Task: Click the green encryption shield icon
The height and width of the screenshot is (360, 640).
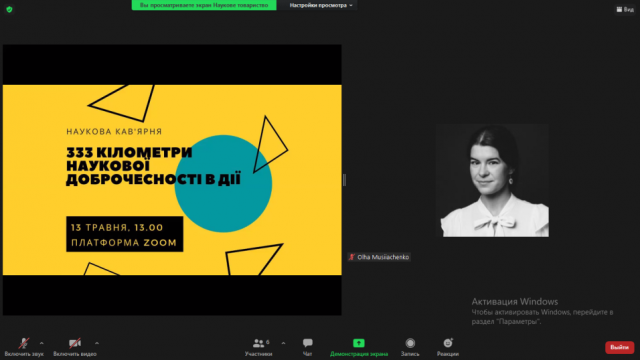Action: 9,9
